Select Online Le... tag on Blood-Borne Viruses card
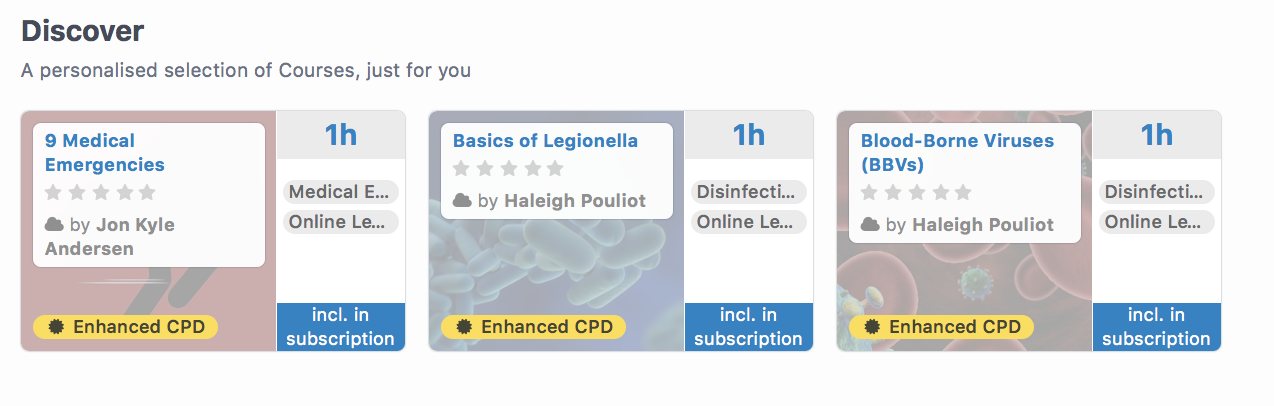 (1157, 222)
